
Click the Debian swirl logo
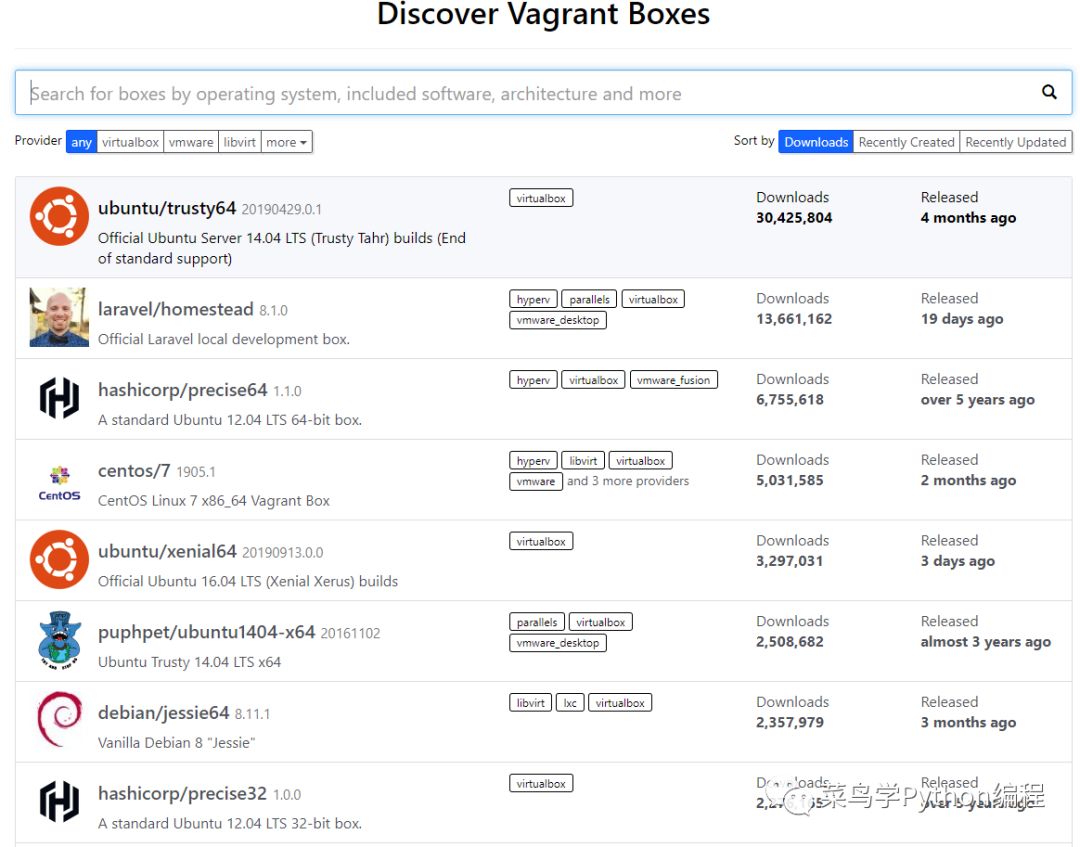59,720
